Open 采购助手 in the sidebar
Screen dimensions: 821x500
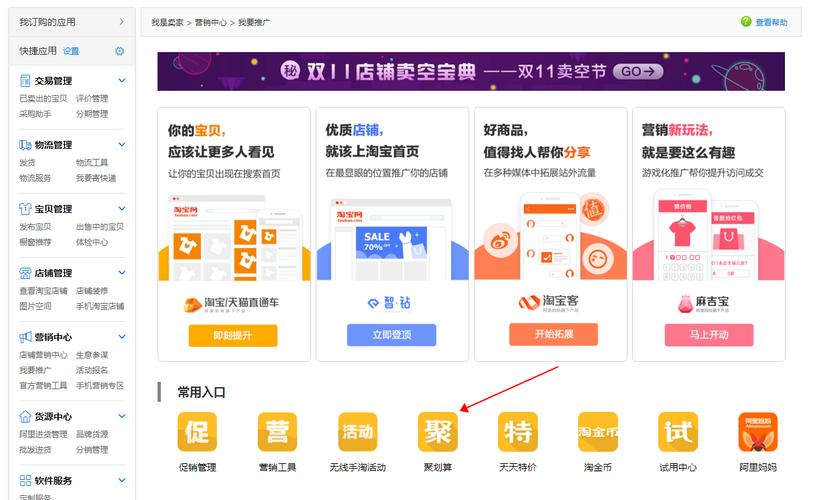[35, 114]
